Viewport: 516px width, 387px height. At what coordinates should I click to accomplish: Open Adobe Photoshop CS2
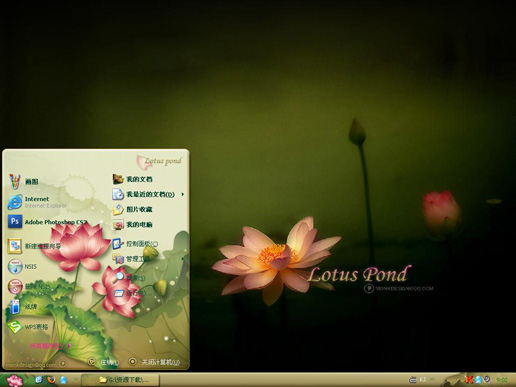pyautogui.click(x=47, y=222)
